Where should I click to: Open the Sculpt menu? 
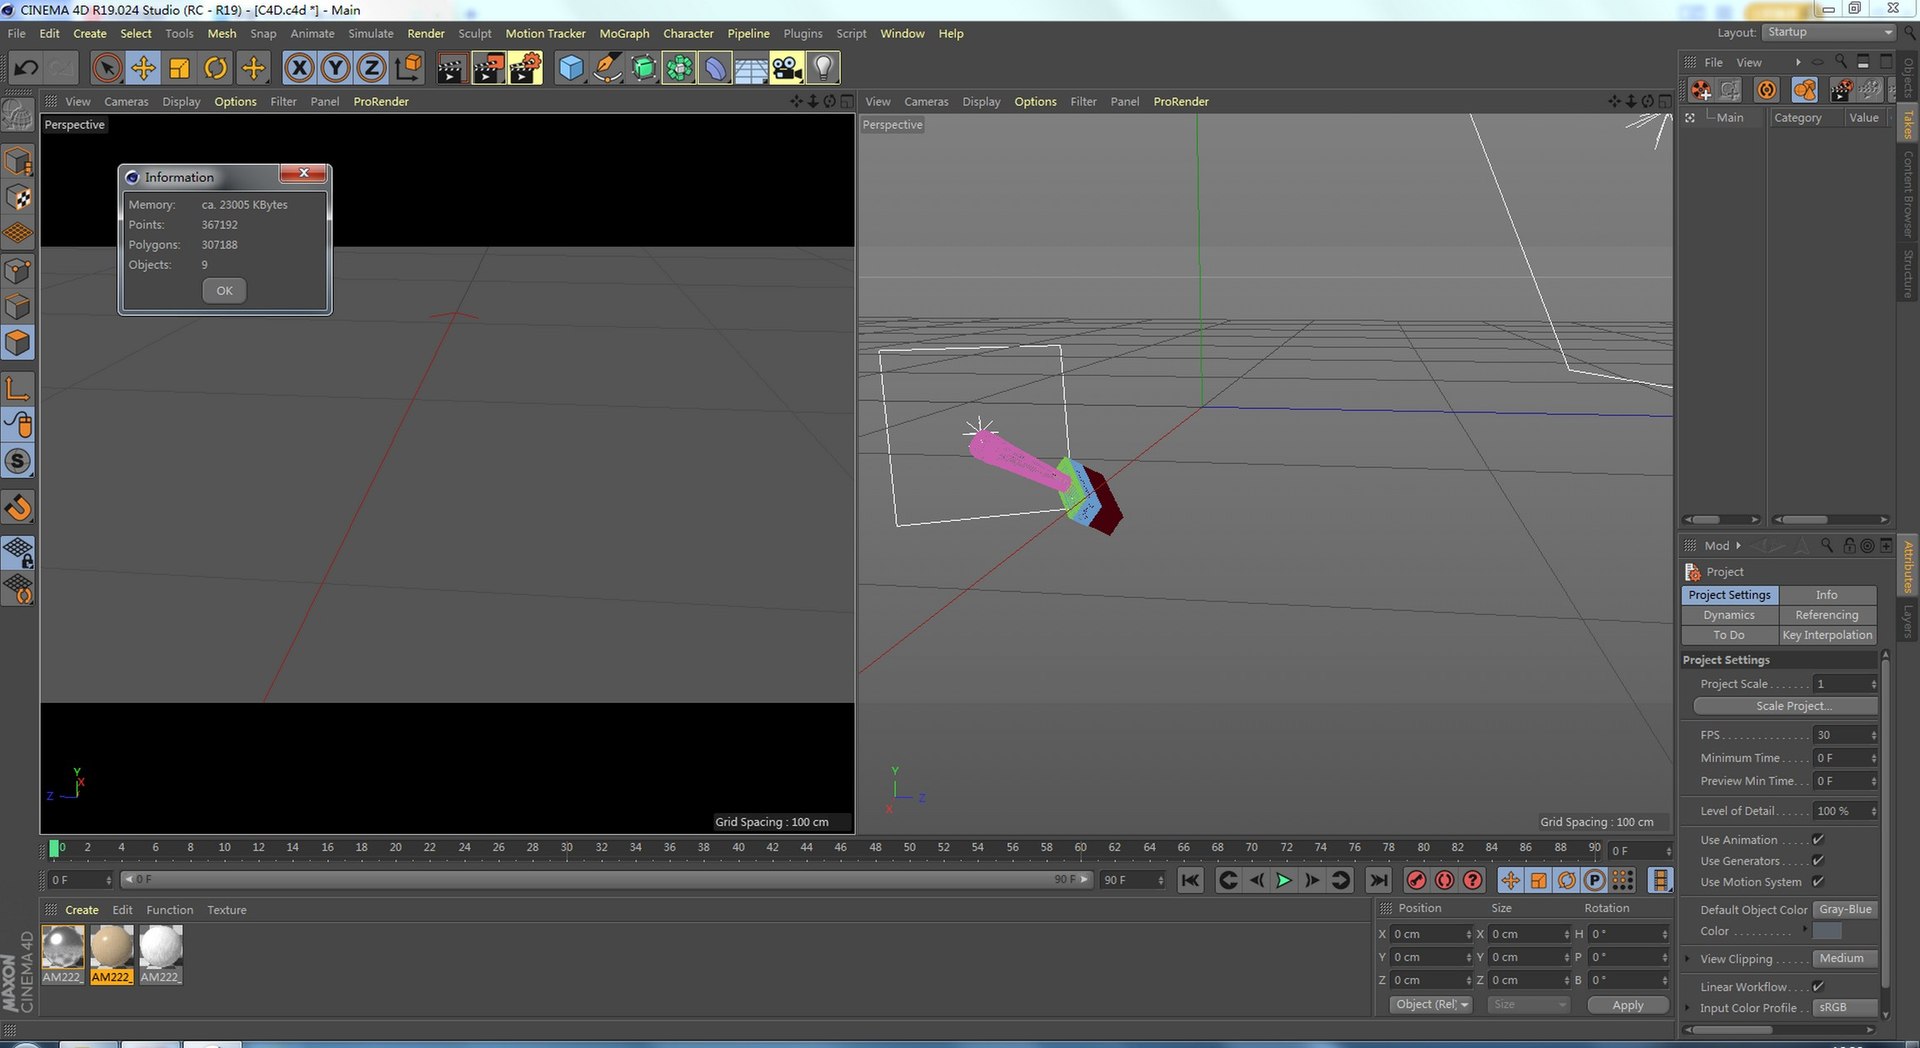[475, 33]
